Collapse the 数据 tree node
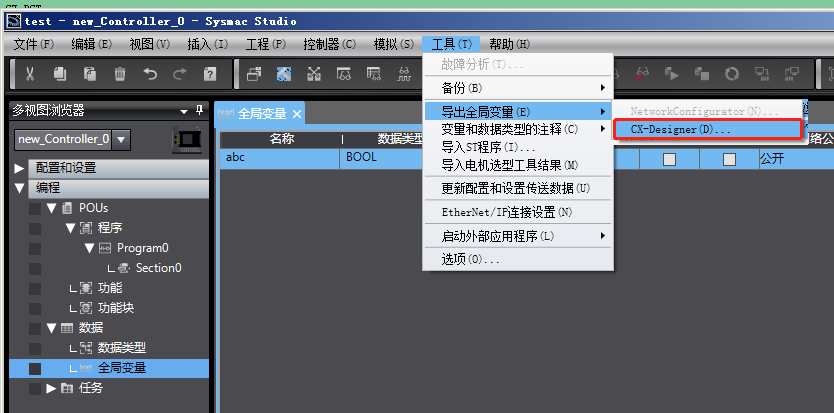Viewport: 834px width, 413px height. [x=51, y=328]
